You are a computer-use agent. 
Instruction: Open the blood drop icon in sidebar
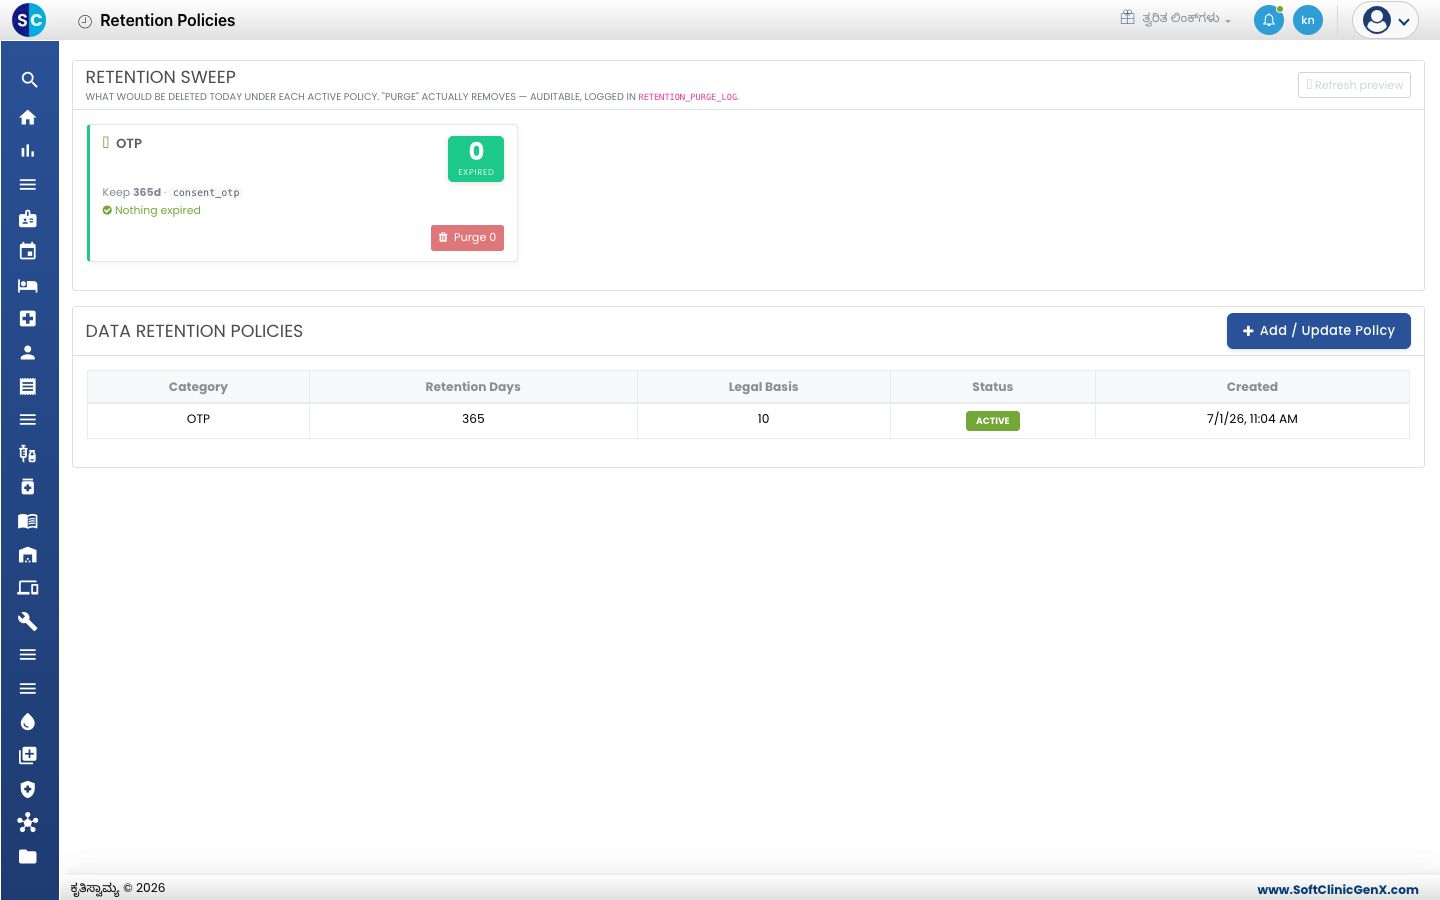coord(28,722)
